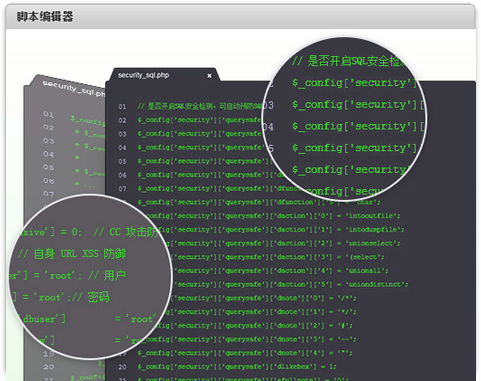Click the magnified 是否开启SQL安全检 comment
This screenshot has height=381, width=481.
(348, 61)
